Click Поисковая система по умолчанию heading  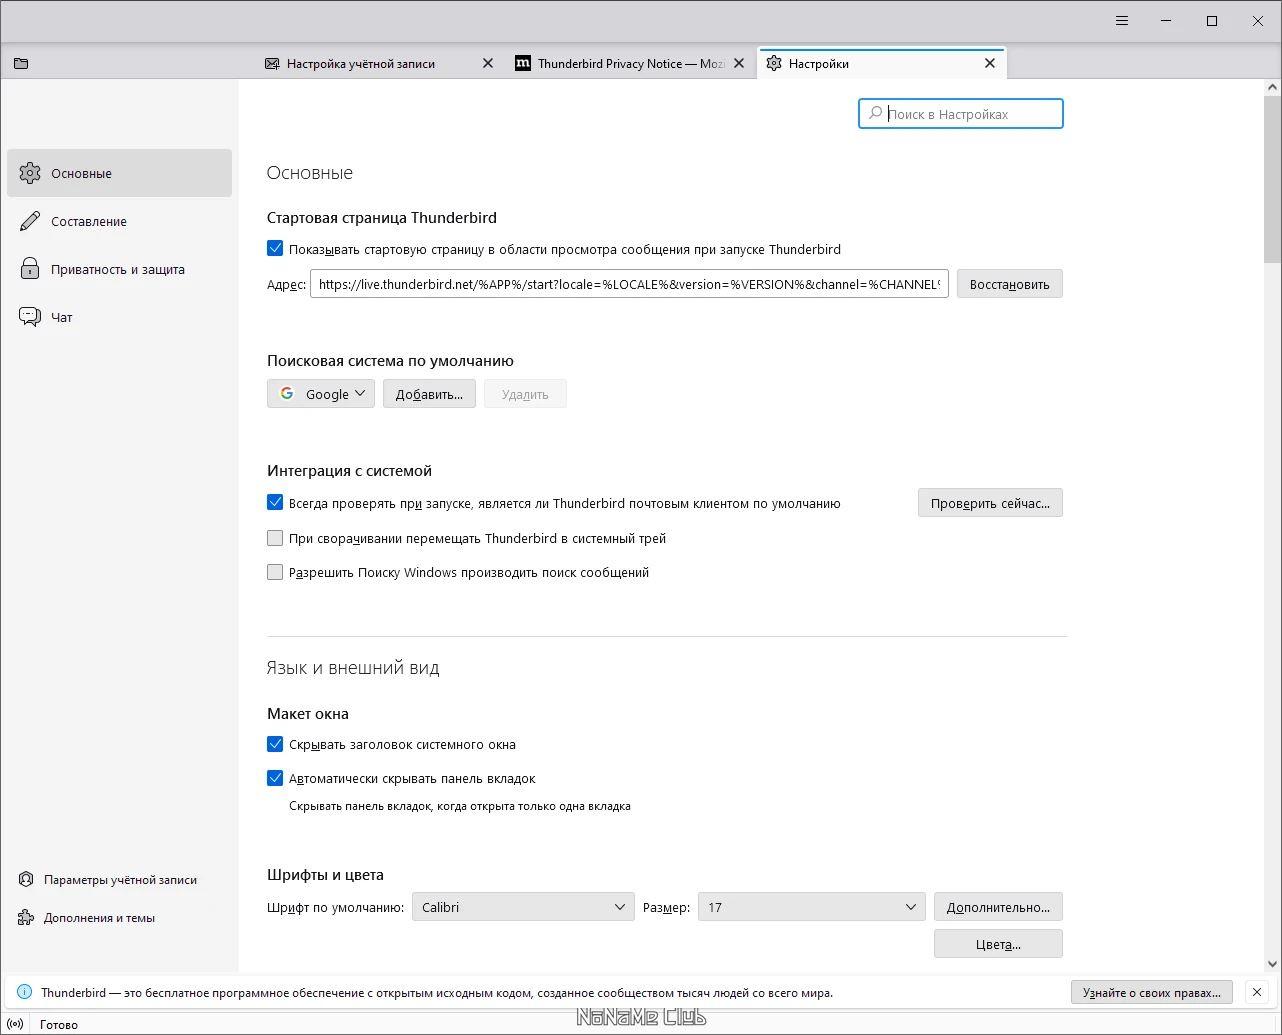coord(390,360)
